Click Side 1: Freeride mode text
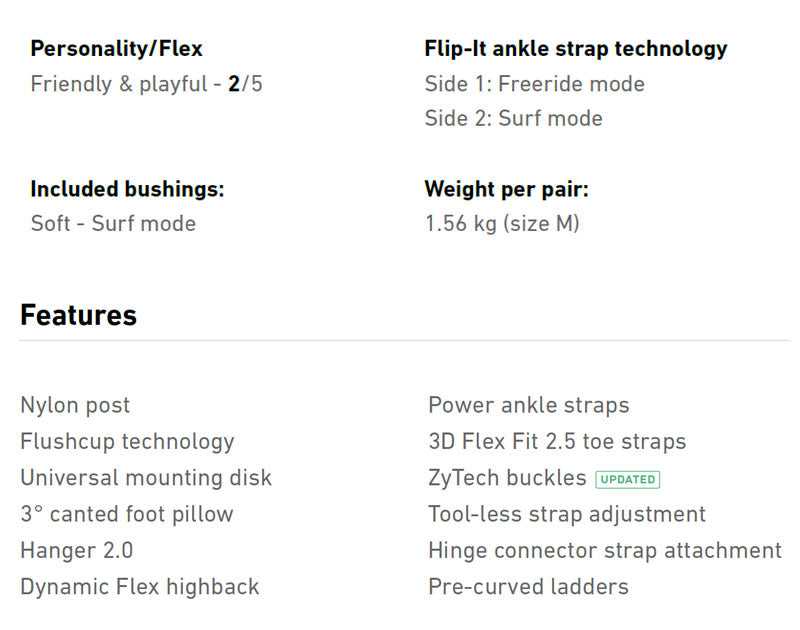The width and height of the screenshot is (800, 630). [x=534, y=84]
